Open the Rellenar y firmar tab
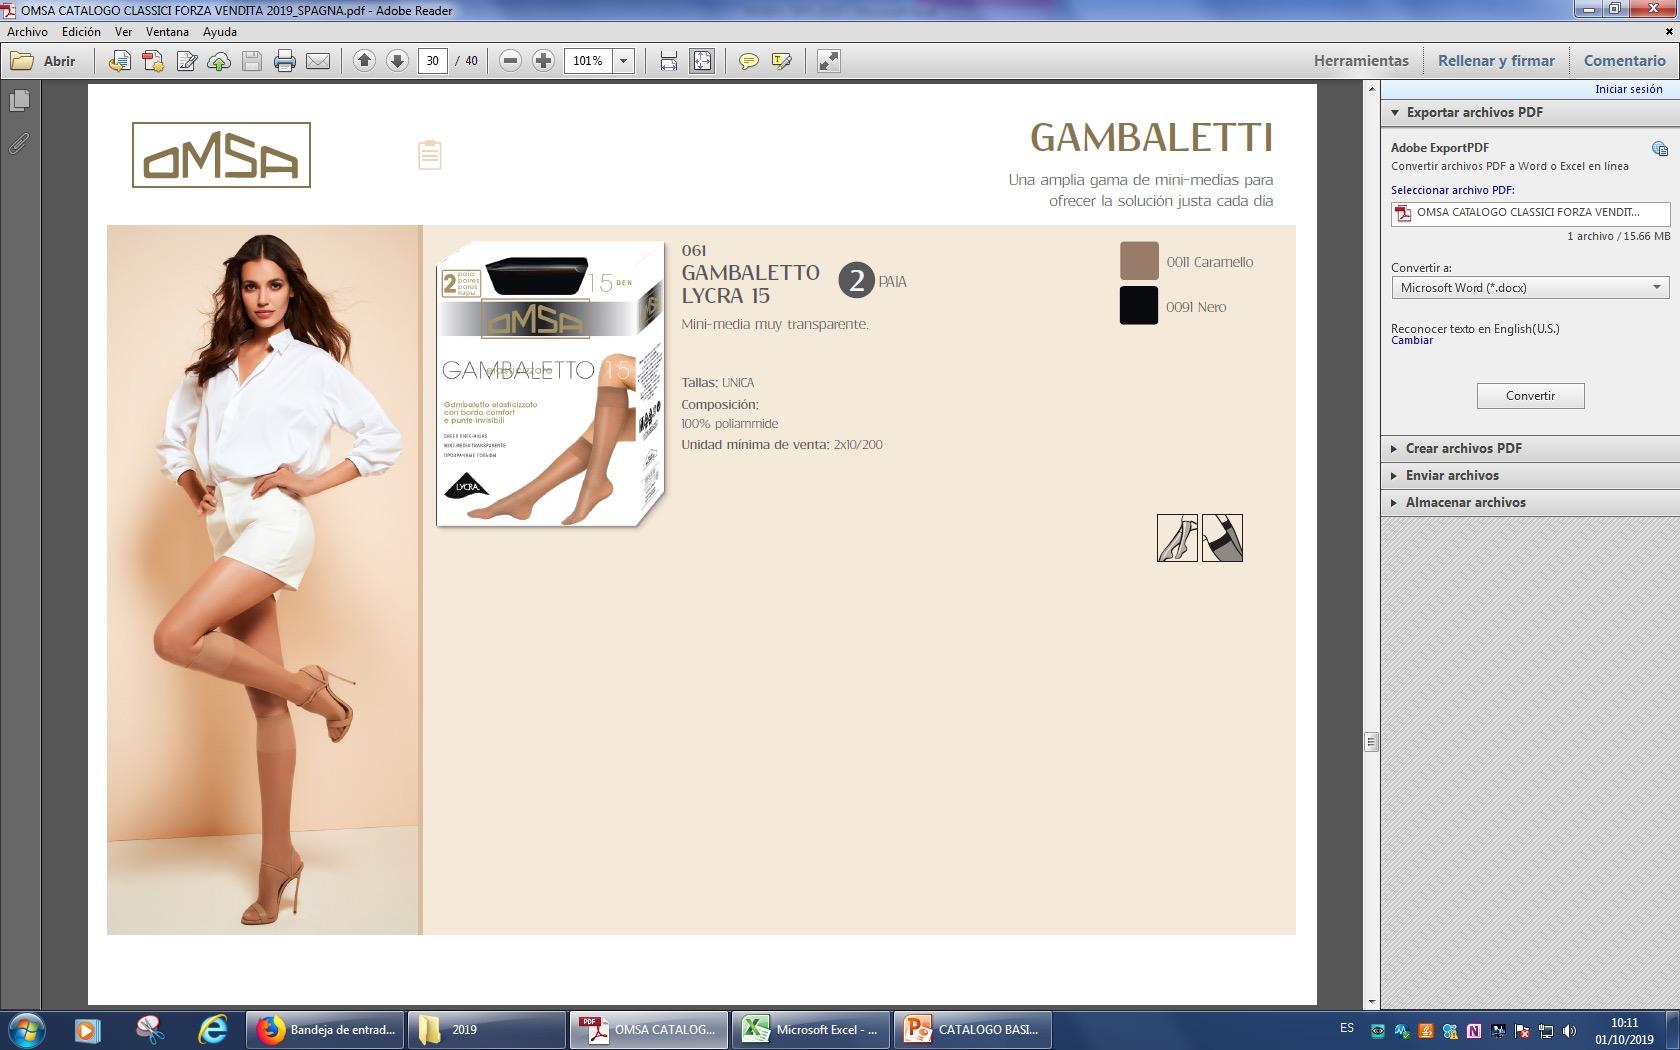 click(1496, 60)
